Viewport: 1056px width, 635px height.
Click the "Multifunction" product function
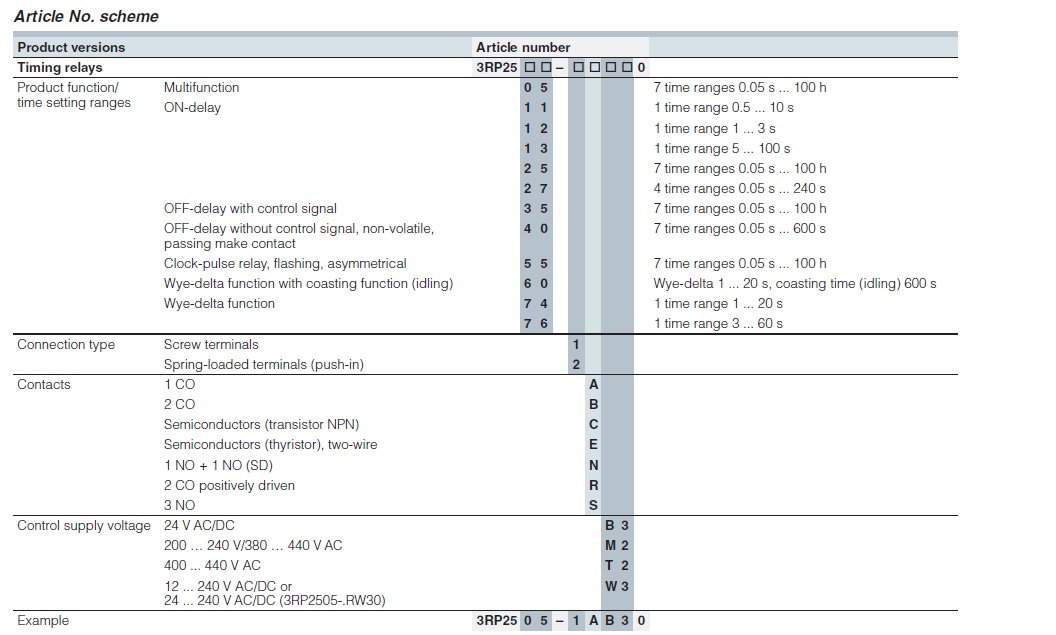201,88
